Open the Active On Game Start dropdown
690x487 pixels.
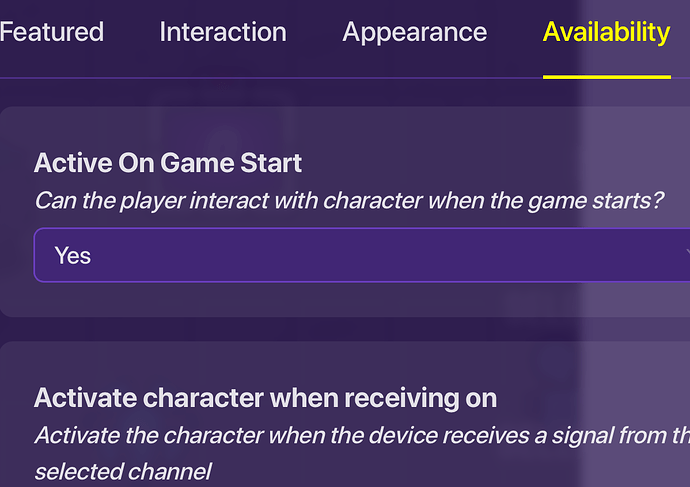(361, 256)
